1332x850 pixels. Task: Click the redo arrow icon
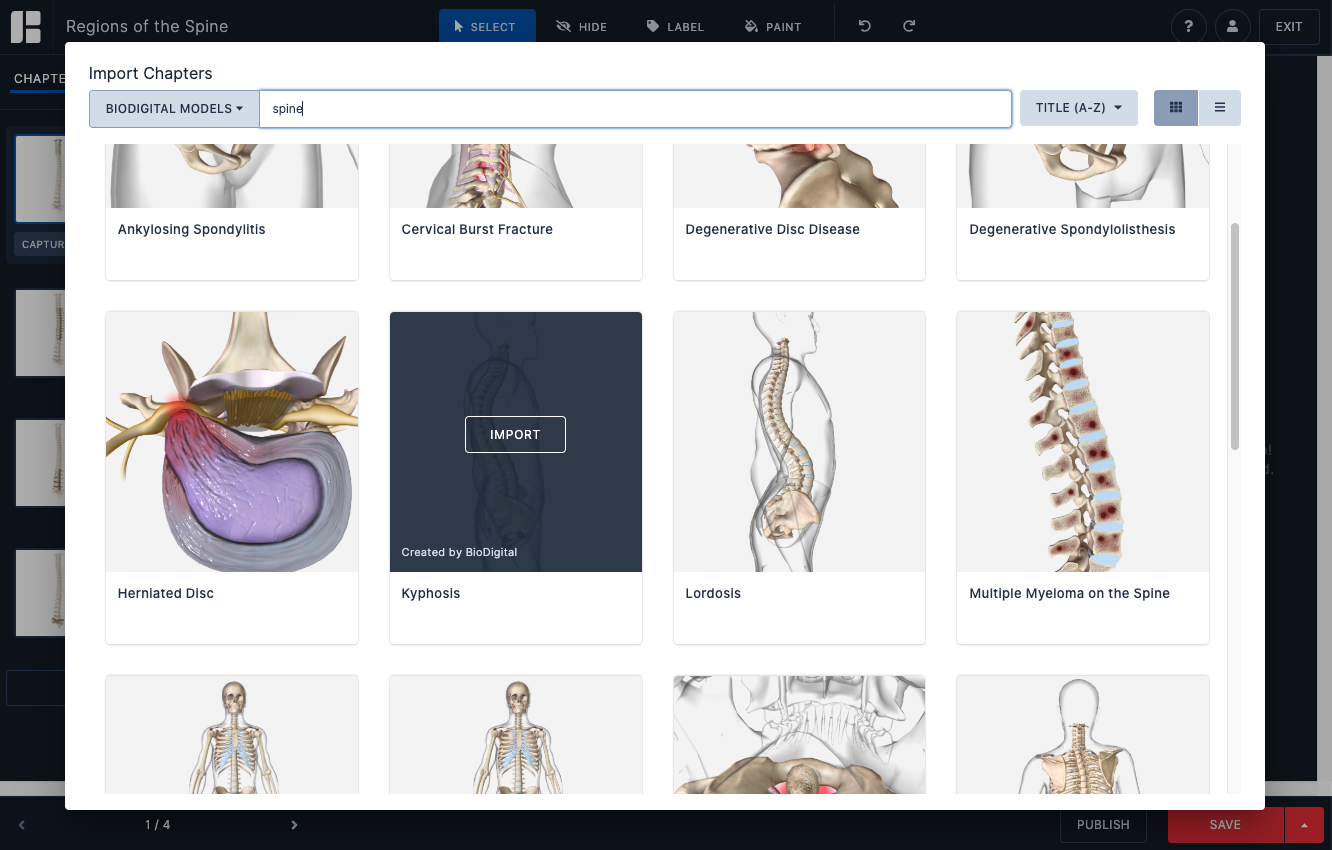[909, 27]
